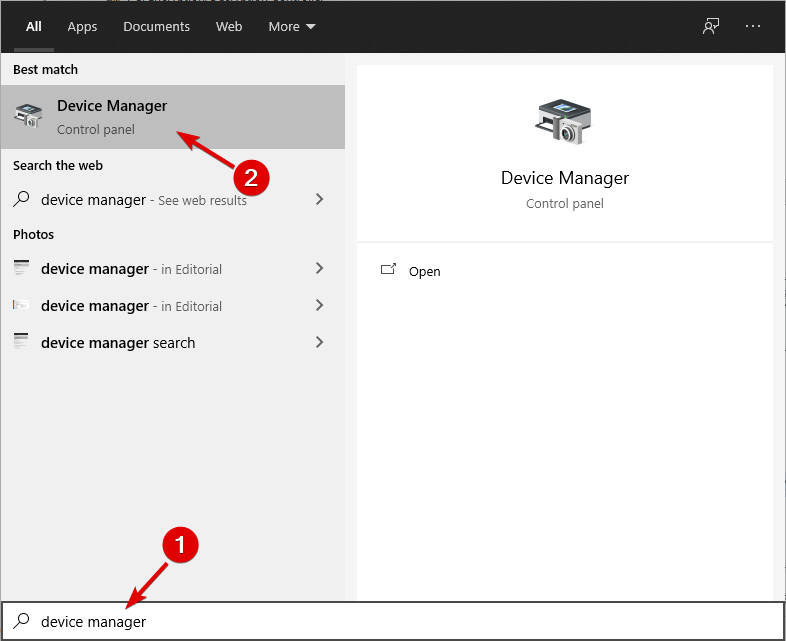Expand the More dropdown
Viewport: 786px width, 641px height.
tap(292, 27)
